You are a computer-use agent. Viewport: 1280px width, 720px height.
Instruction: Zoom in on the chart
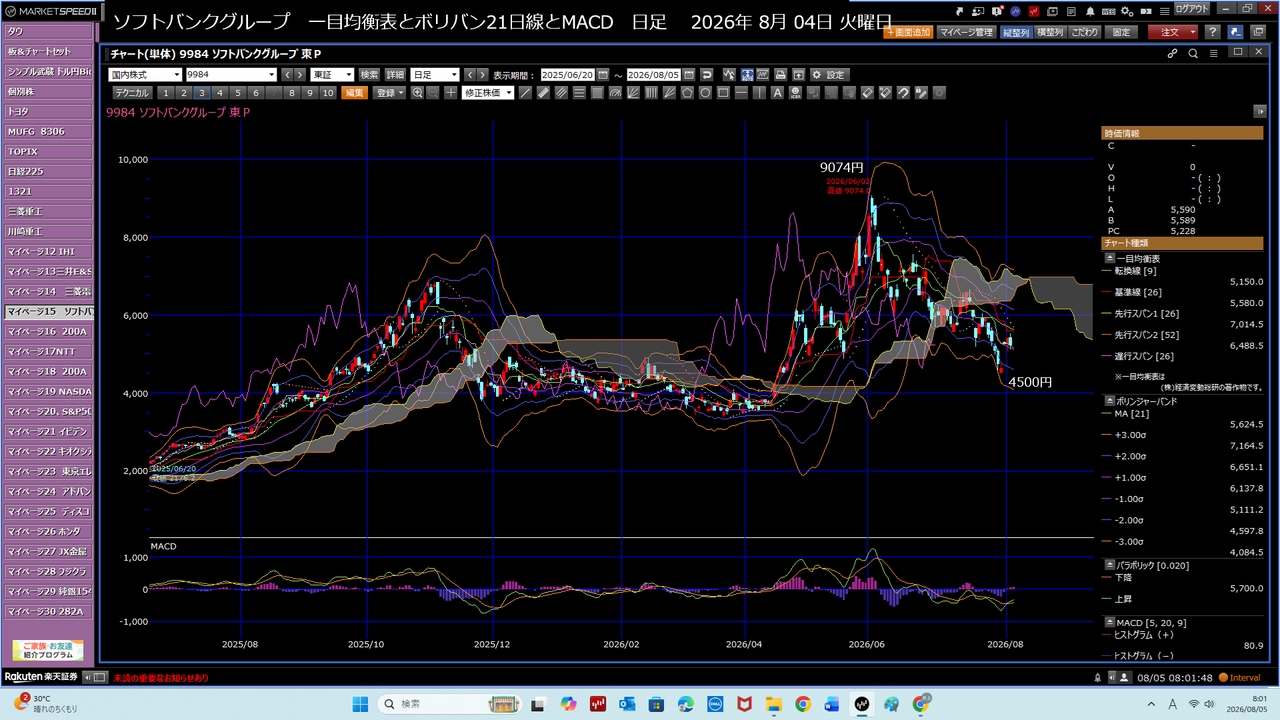point(418,93)
